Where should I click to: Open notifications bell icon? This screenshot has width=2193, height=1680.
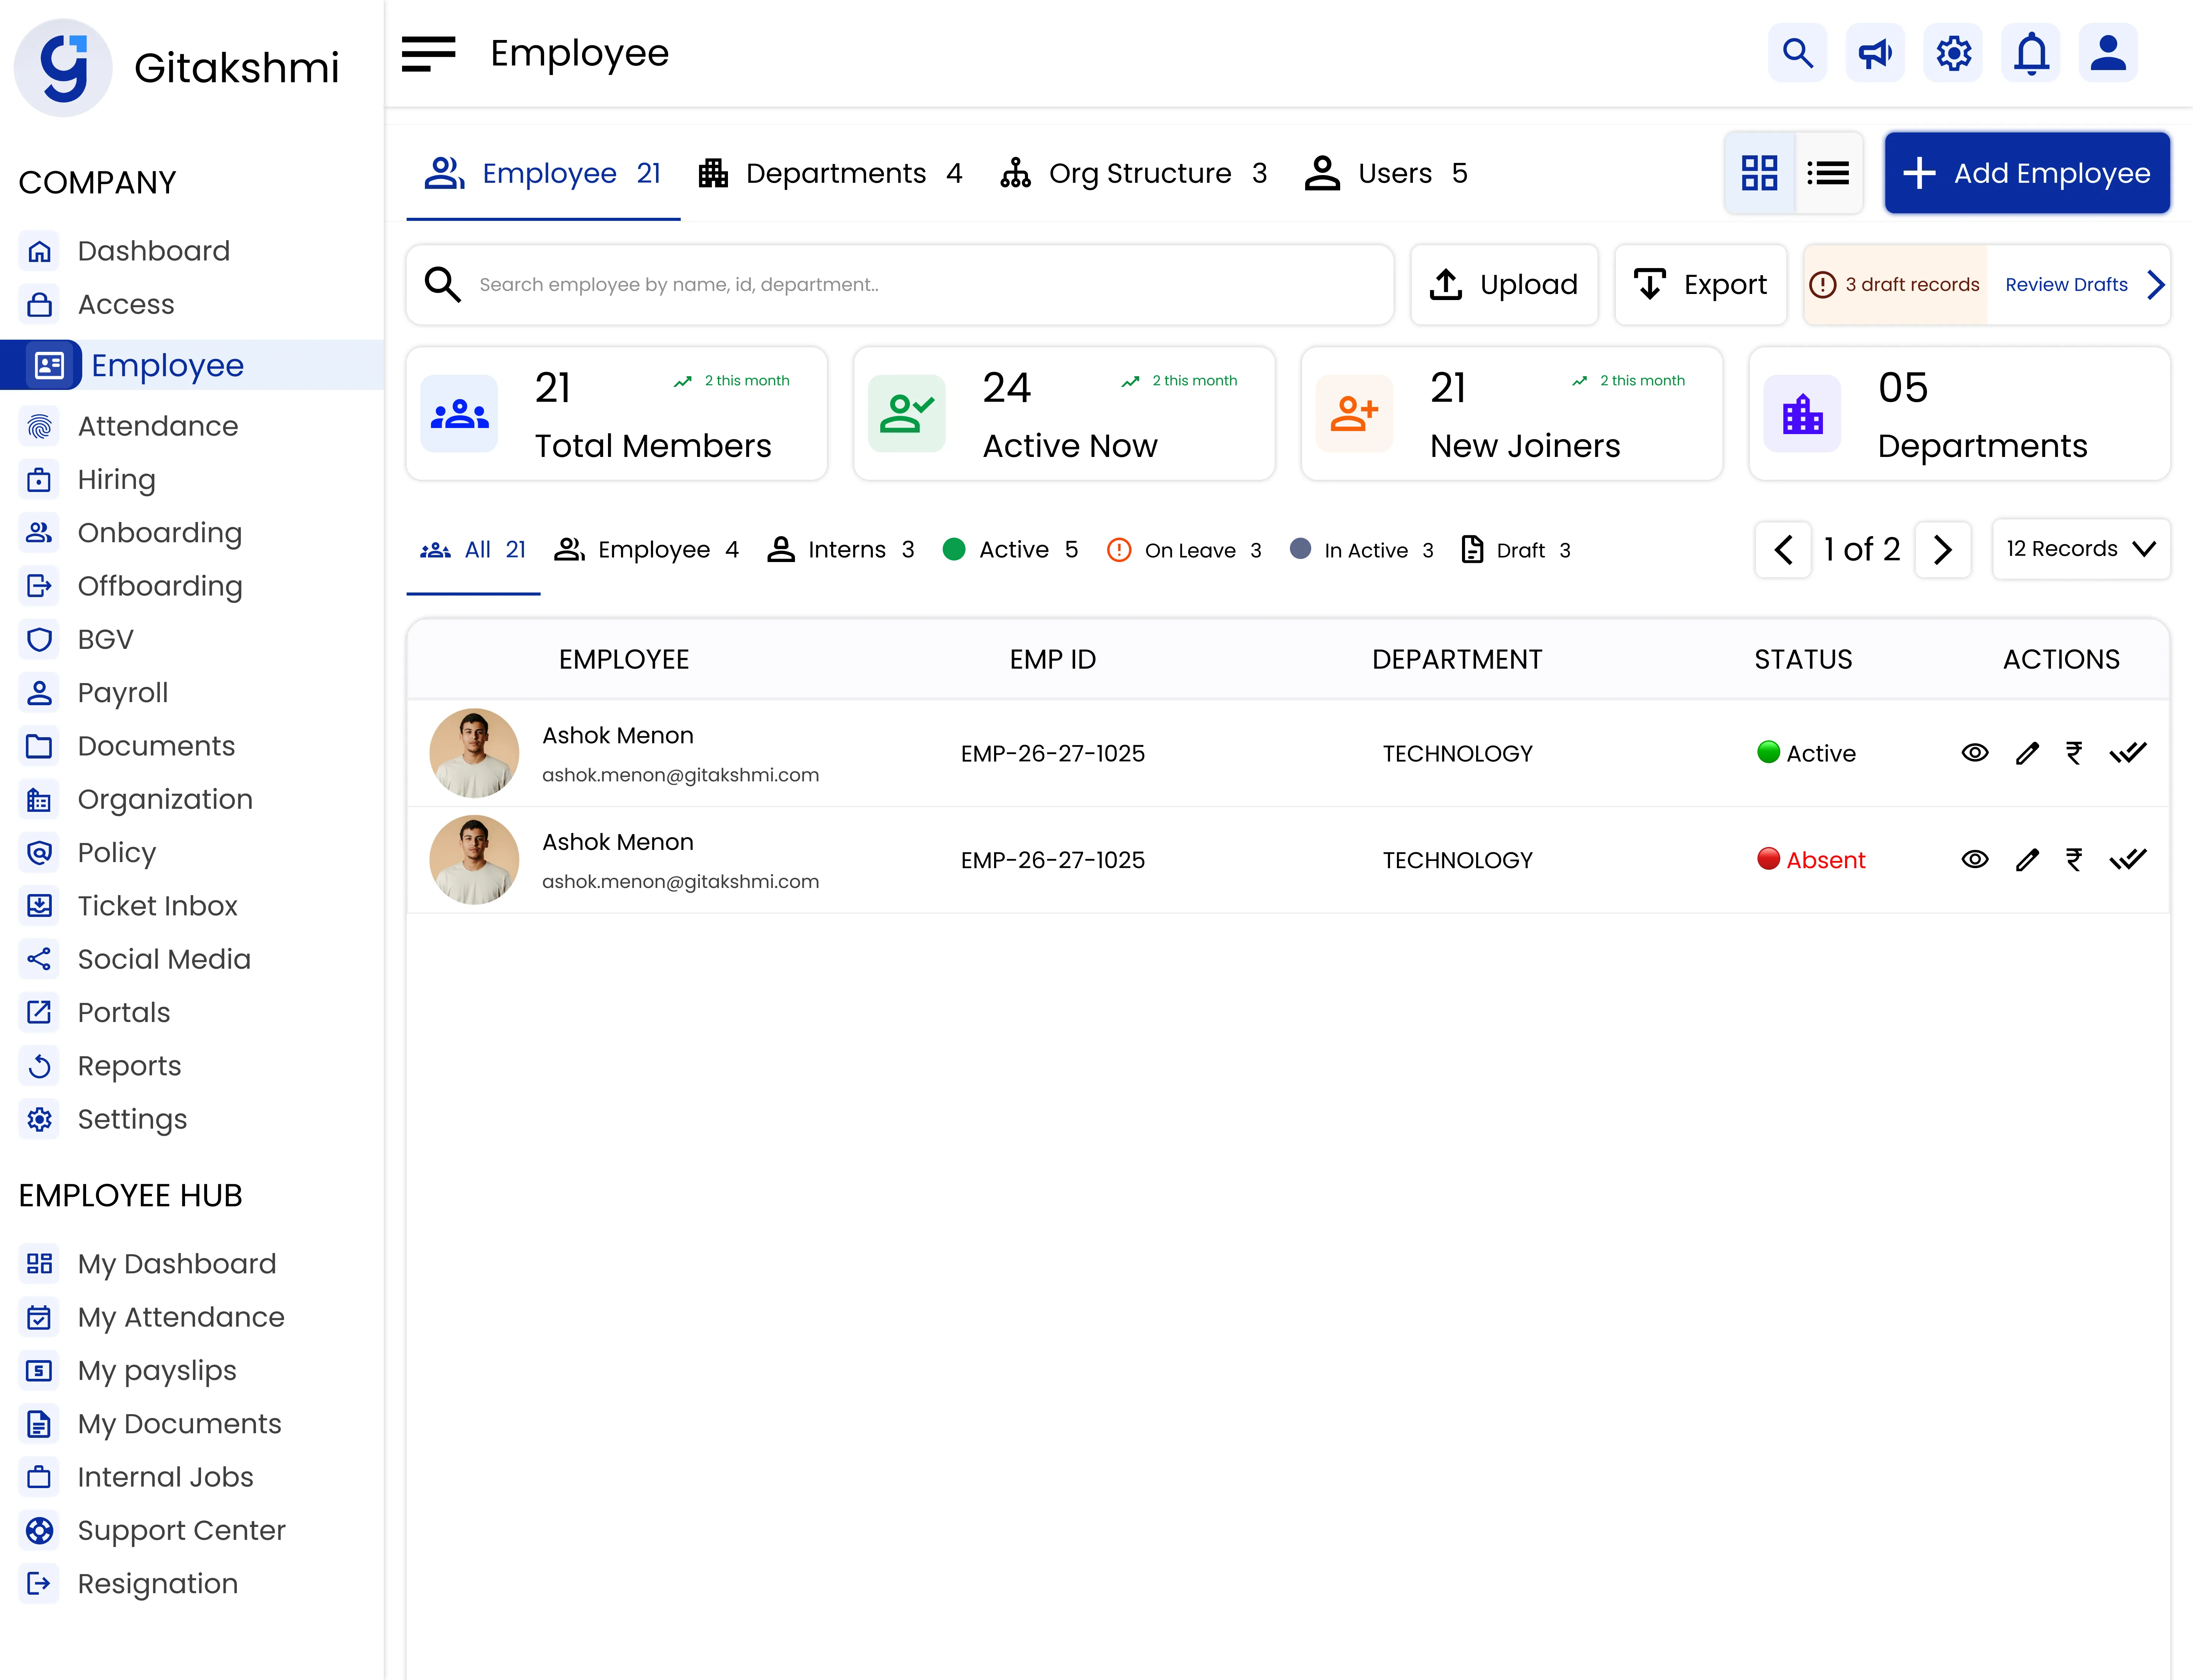[2031, 53]
